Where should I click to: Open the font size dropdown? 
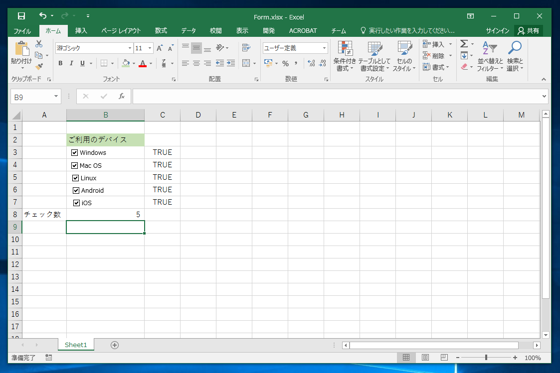(x=150, y=48)
